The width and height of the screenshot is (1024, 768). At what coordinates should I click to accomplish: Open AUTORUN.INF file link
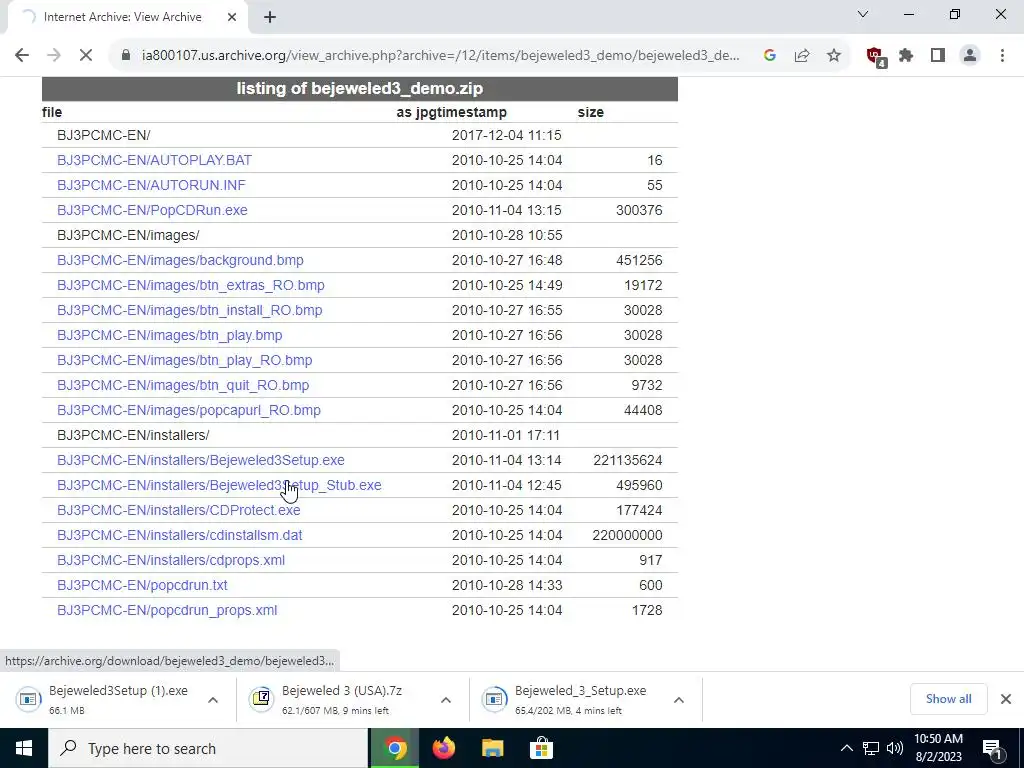[x=151, y=185]
